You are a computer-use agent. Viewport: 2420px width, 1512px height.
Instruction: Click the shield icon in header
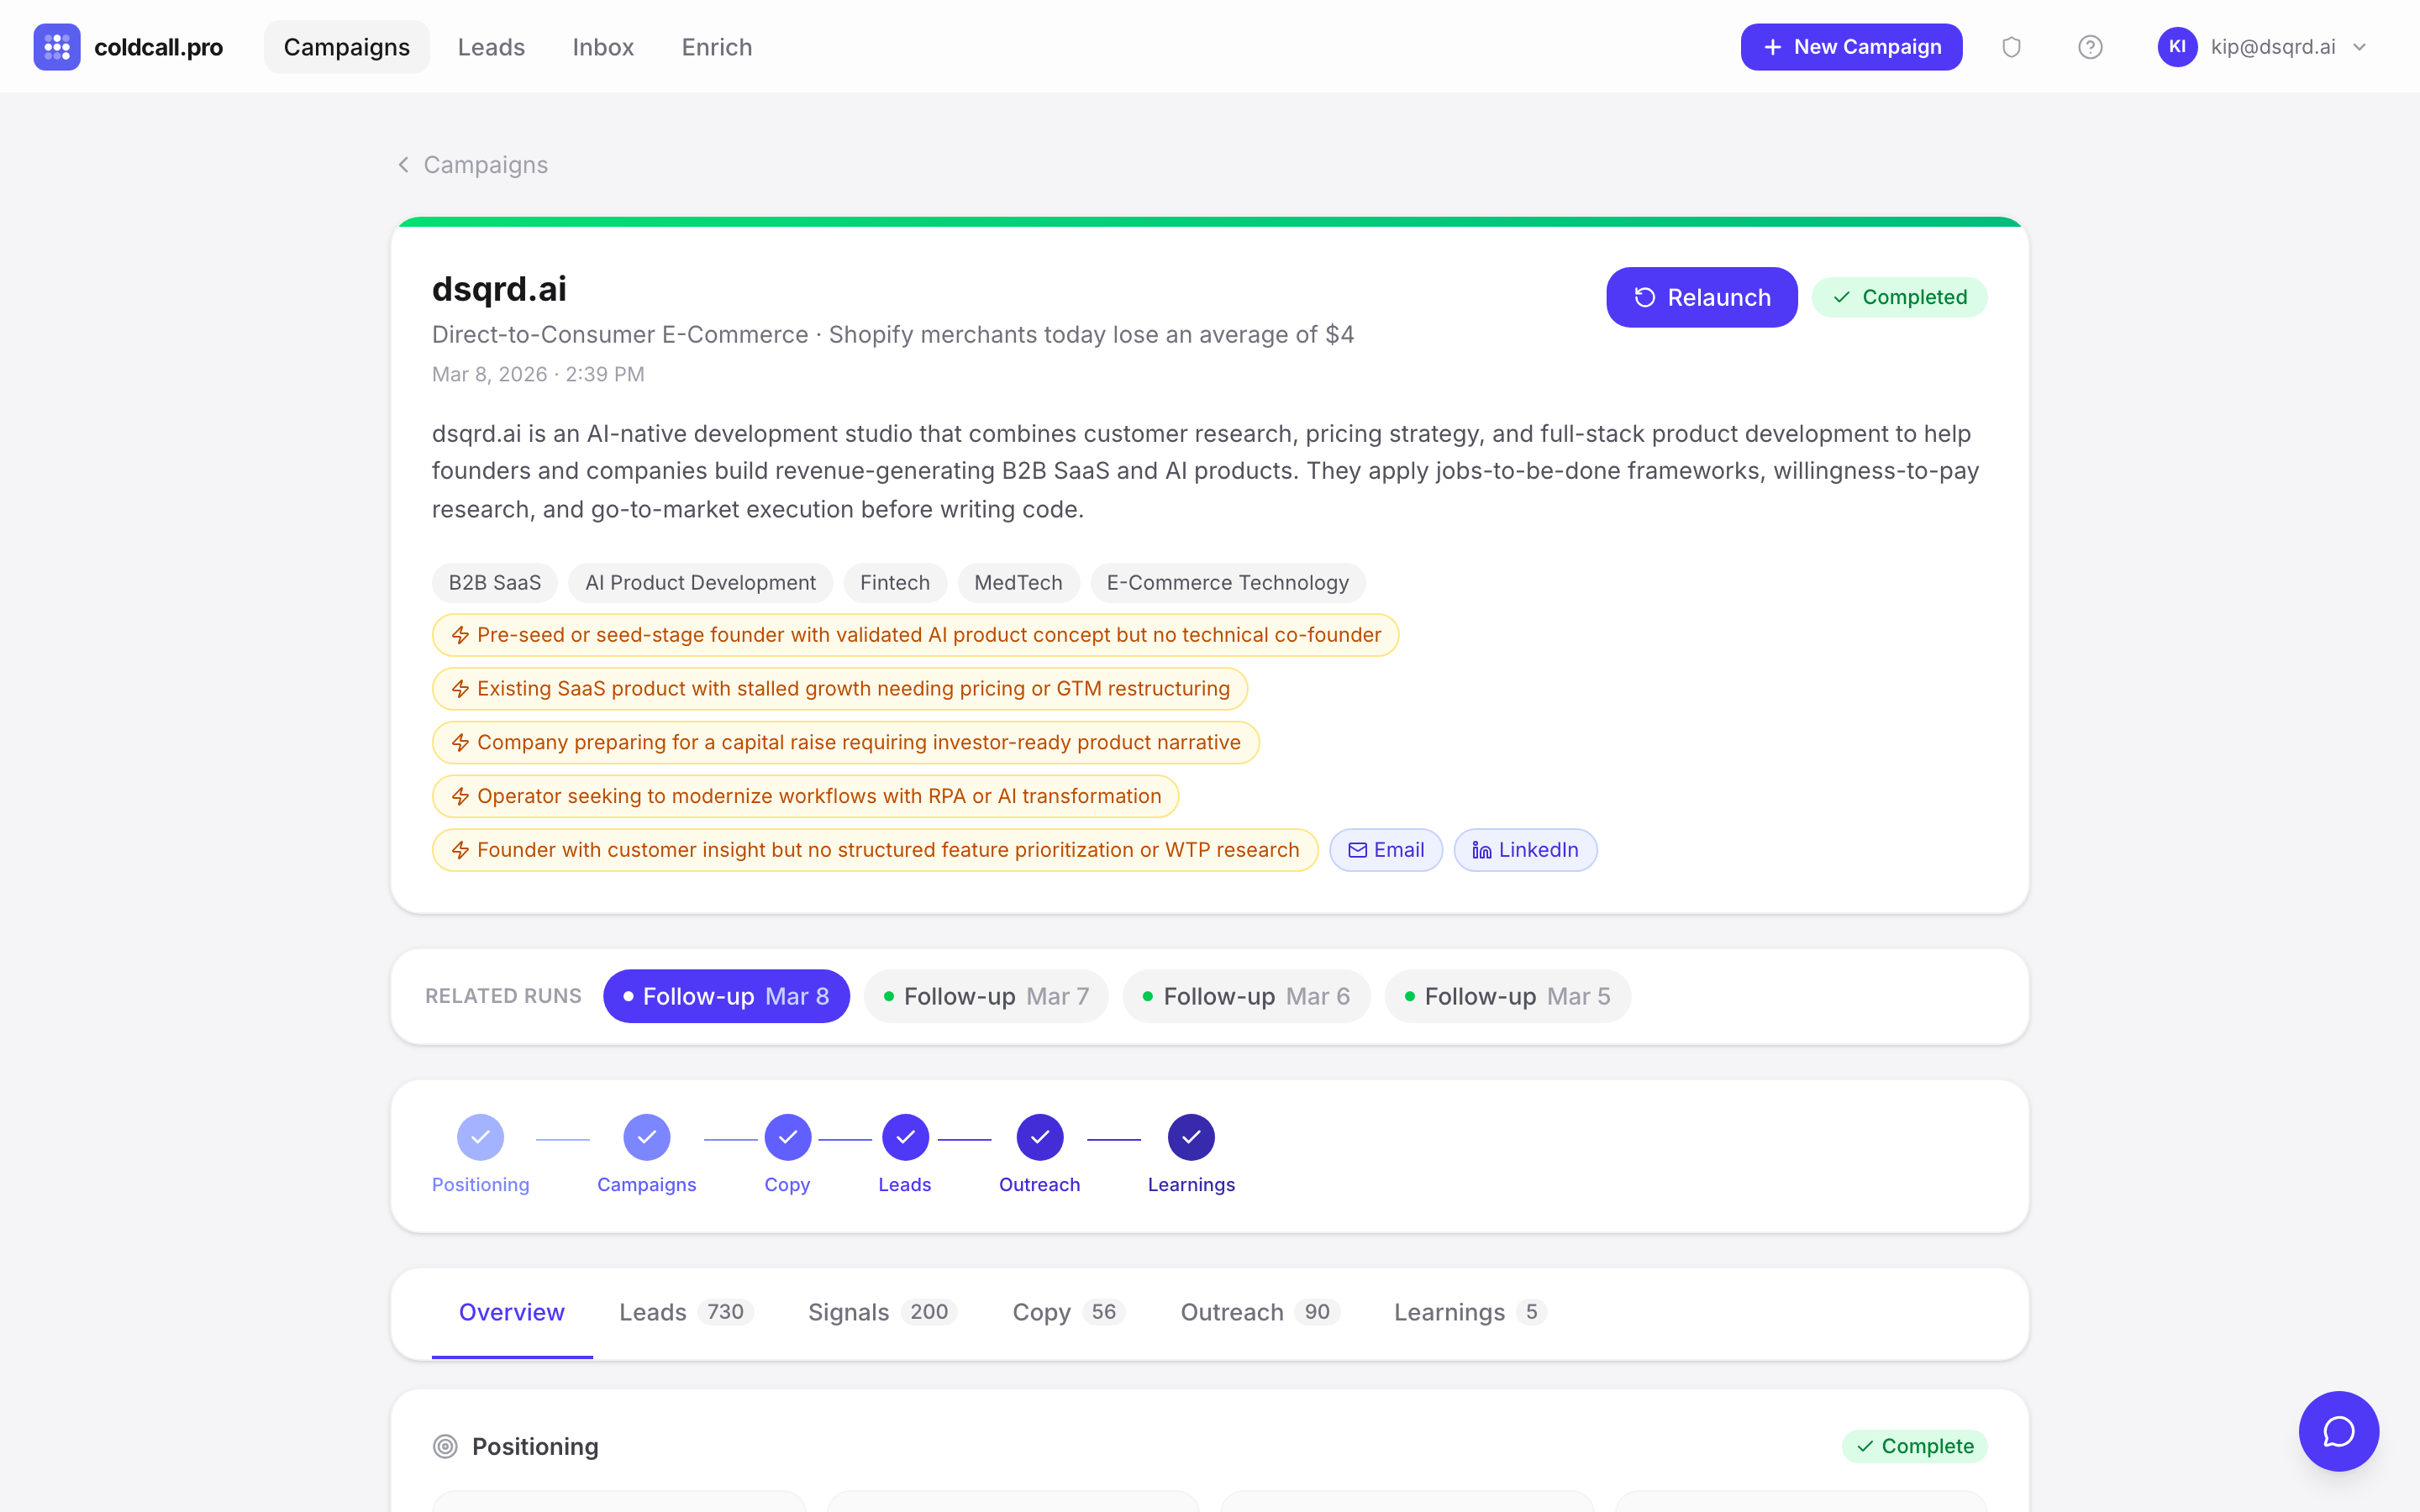2011,47
